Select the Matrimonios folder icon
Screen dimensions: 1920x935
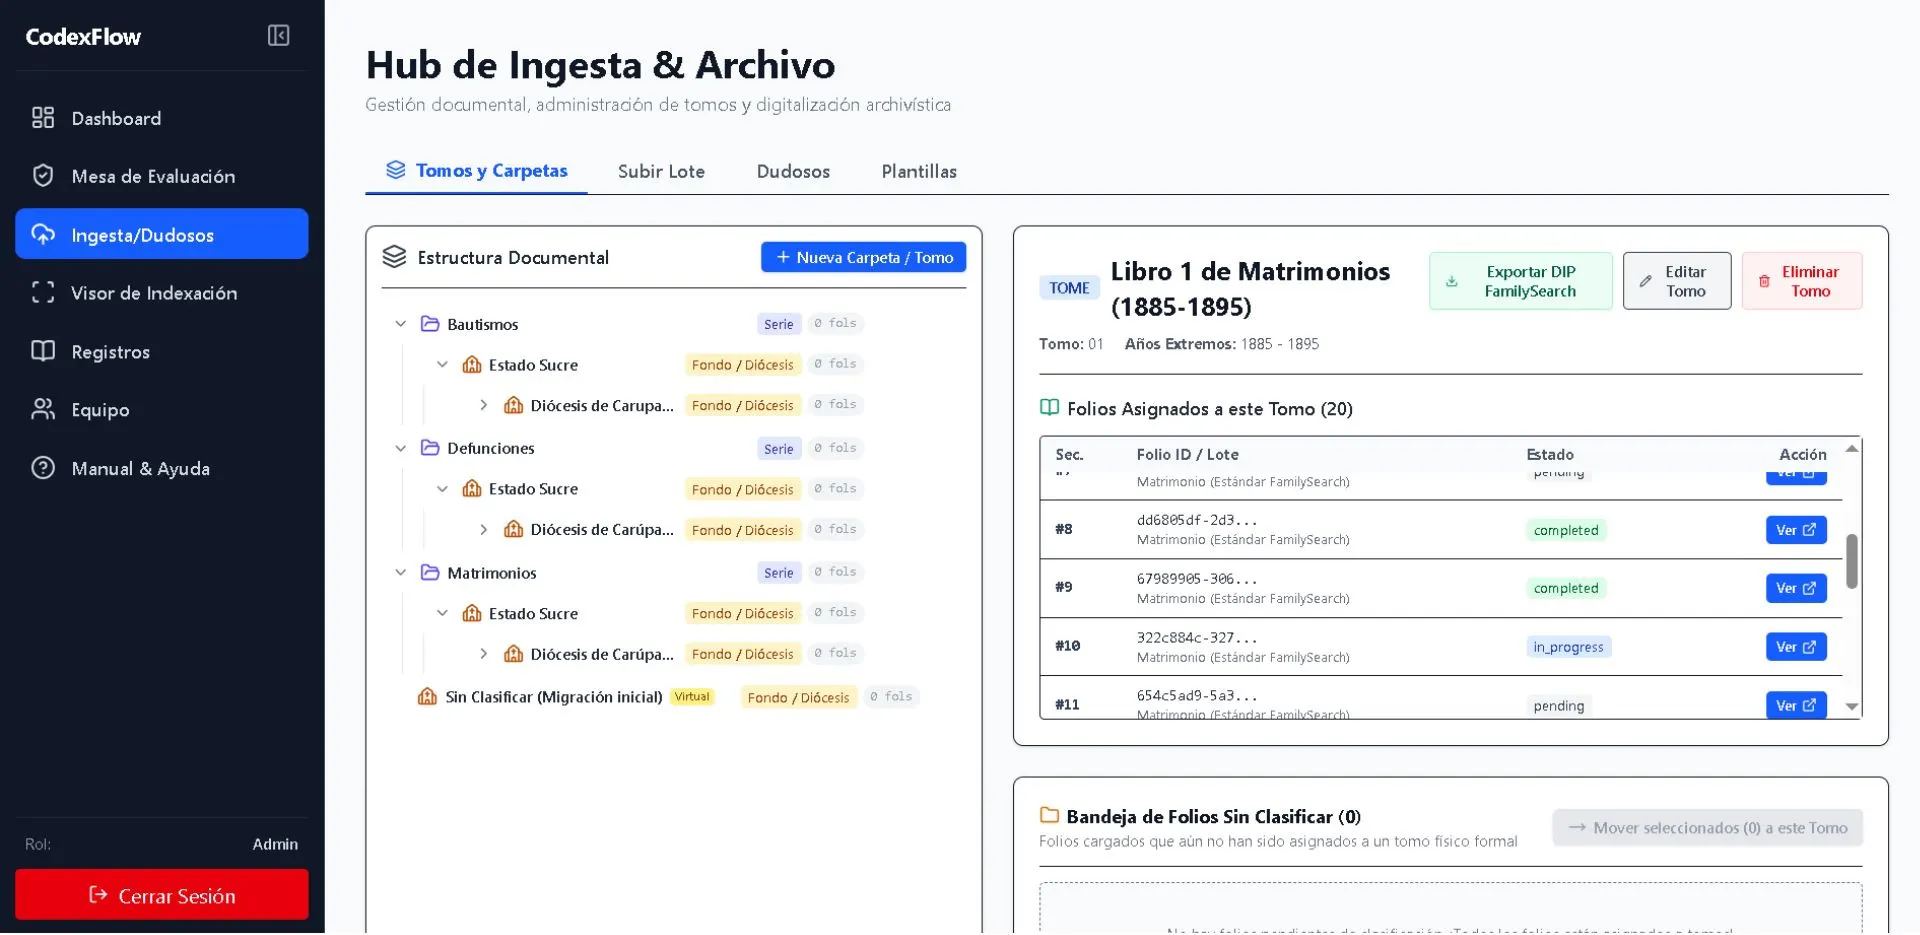pyautogui.click(x=430, y=573)
